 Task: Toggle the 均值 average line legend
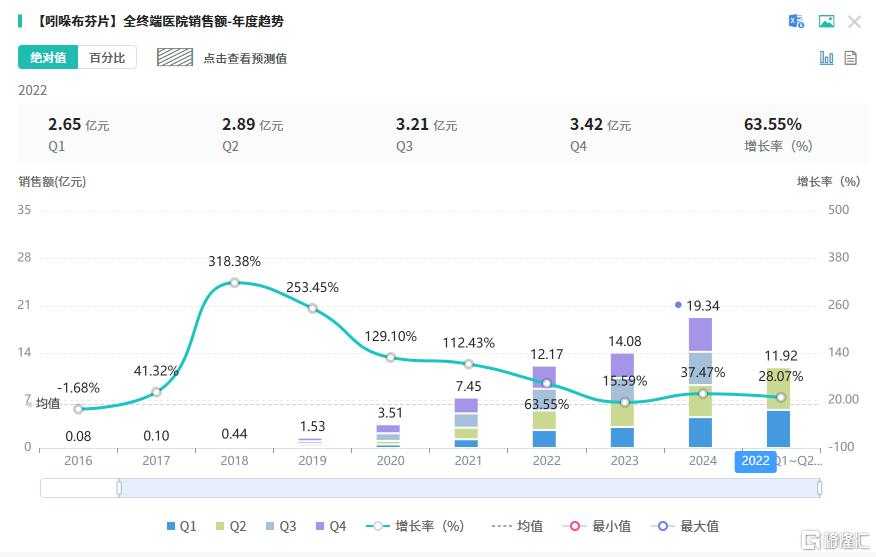point(517,526)
